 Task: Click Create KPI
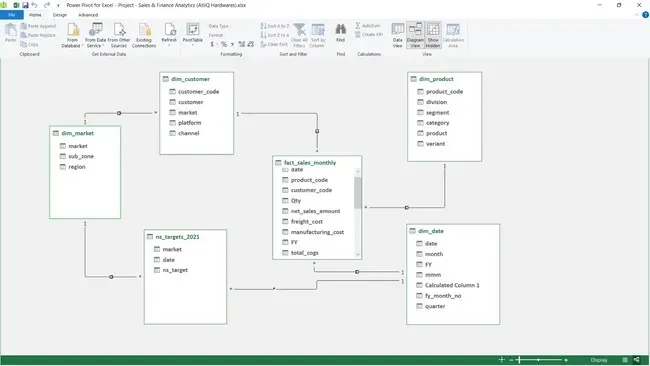tap(369, 35)
